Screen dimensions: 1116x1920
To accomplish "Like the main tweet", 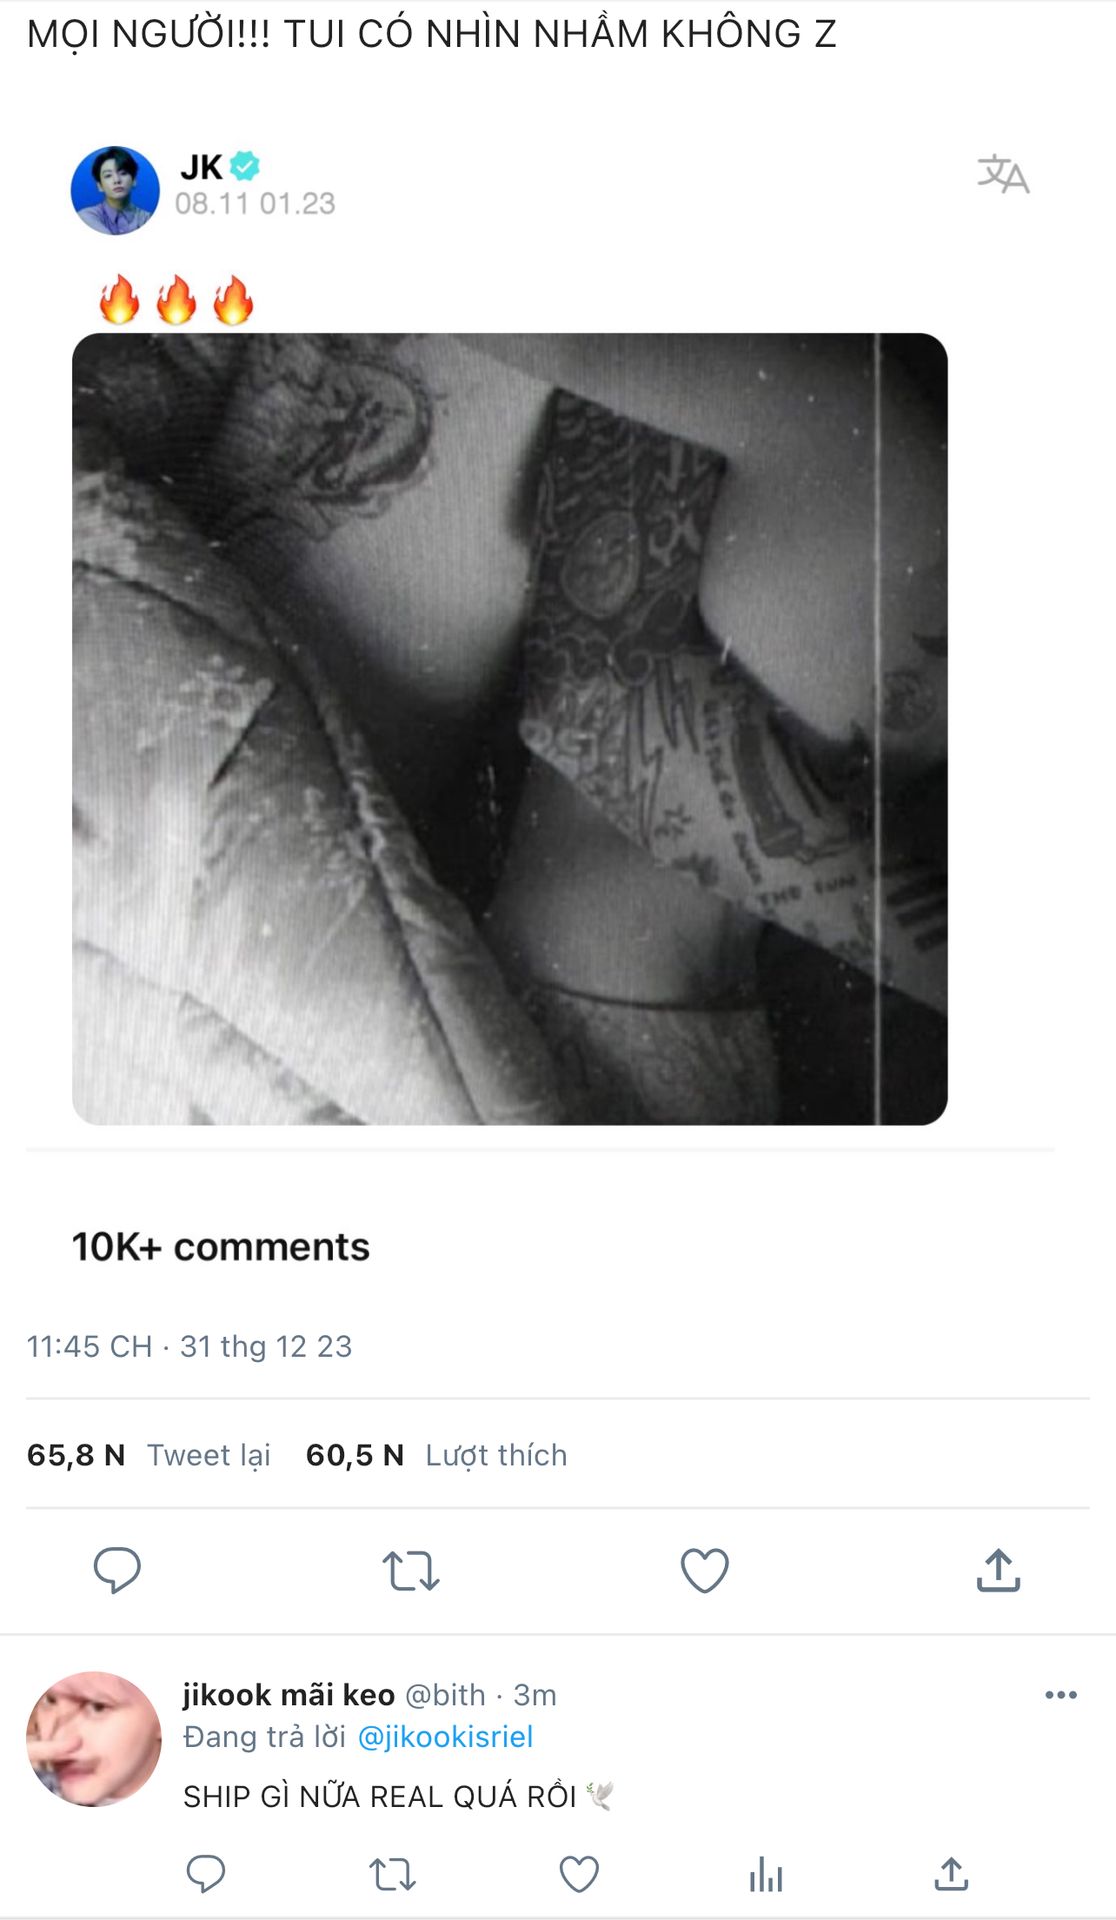I will click(x=704, y=1570).
